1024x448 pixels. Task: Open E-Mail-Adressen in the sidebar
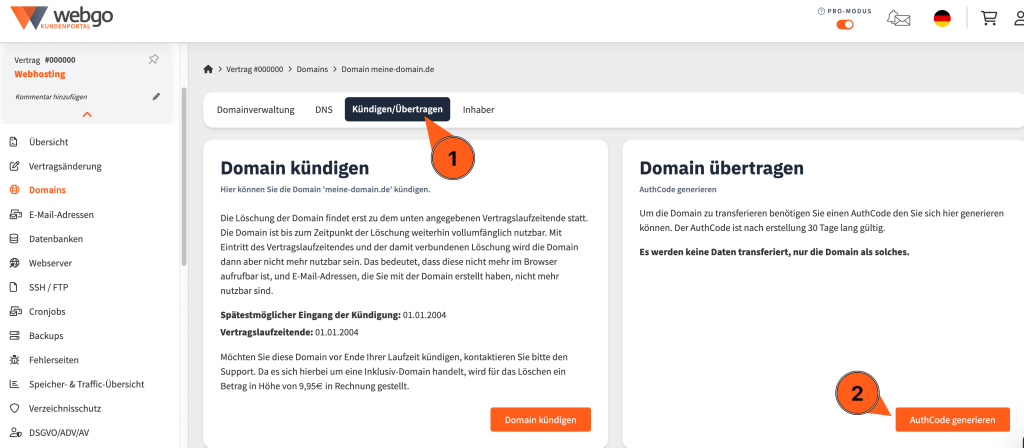click(61, 214)
